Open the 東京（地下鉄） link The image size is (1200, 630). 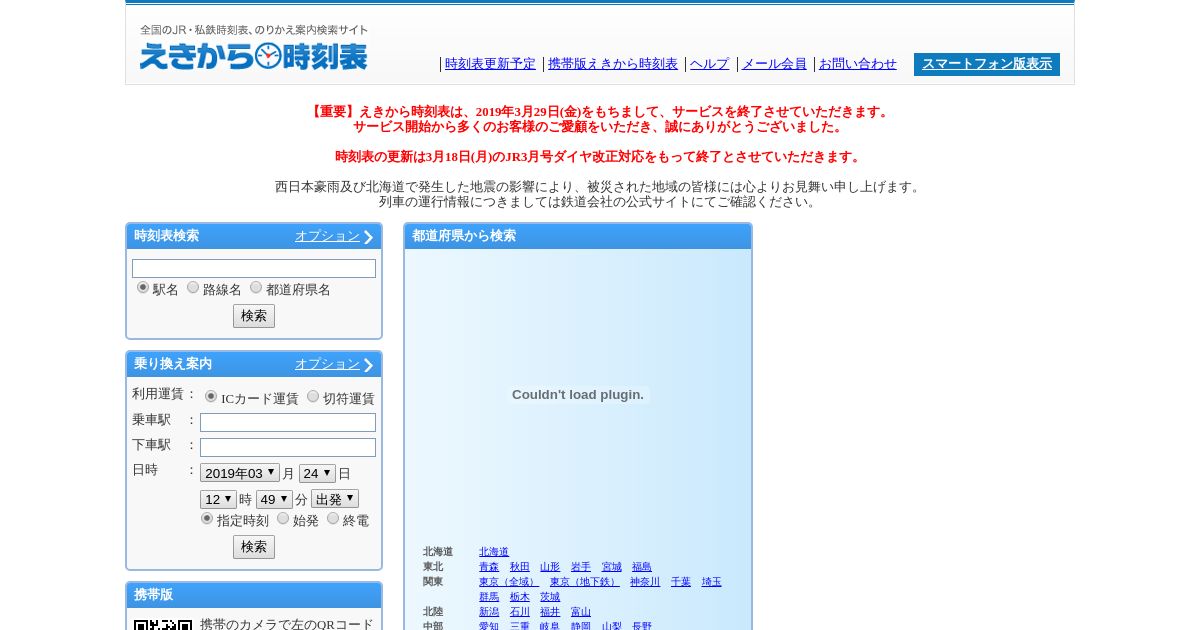(x=584, y=582)
